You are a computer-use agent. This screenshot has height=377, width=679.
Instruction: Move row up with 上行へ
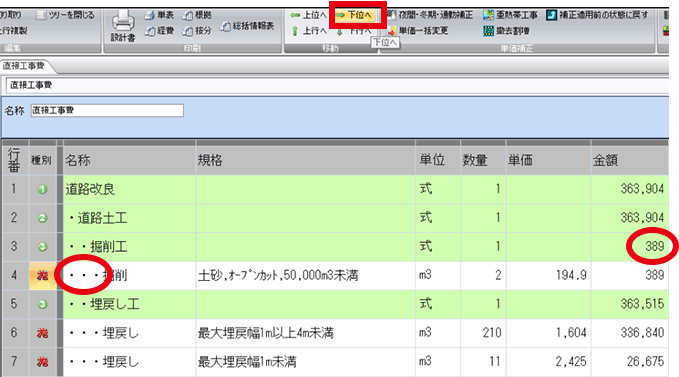309,31
